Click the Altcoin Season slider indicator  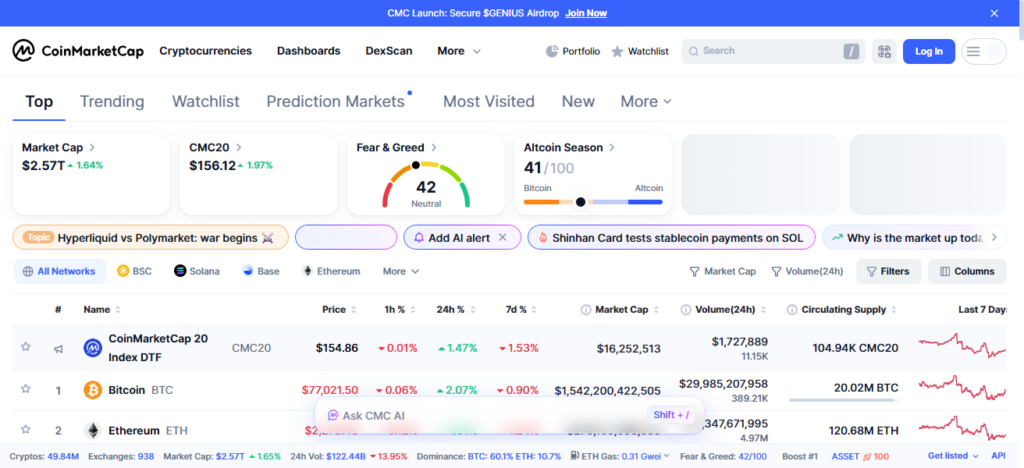[581, 202]
